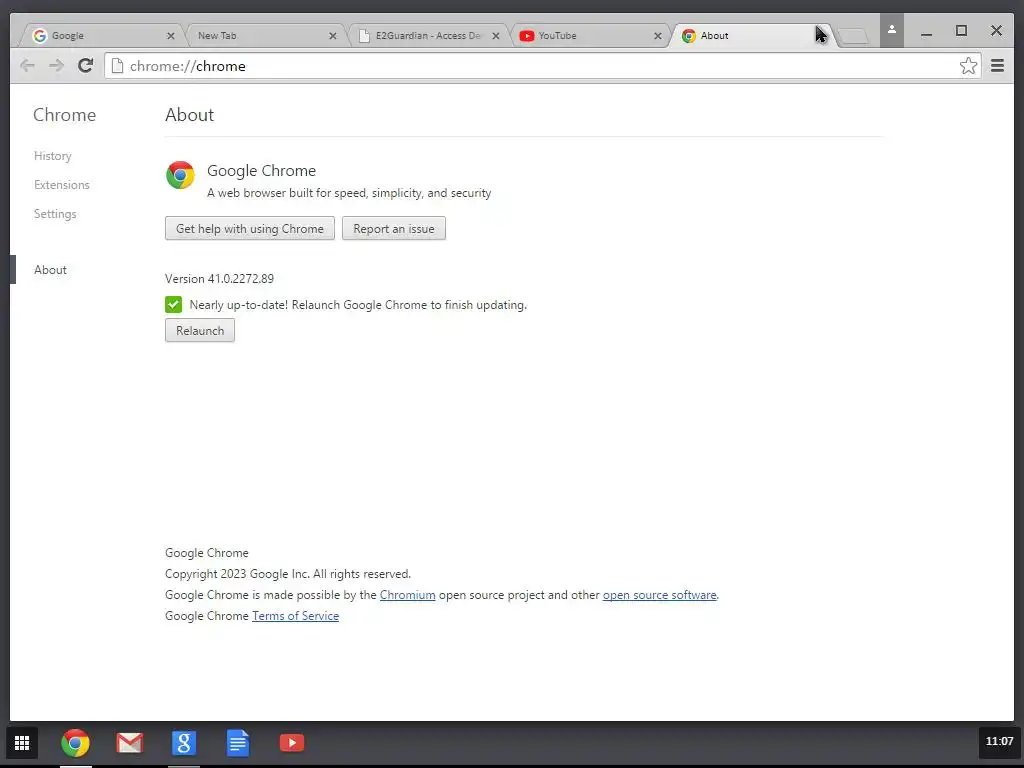Open the Chromium link
The width and height of the screenshot is (1024, 768).
pos(408,595)
